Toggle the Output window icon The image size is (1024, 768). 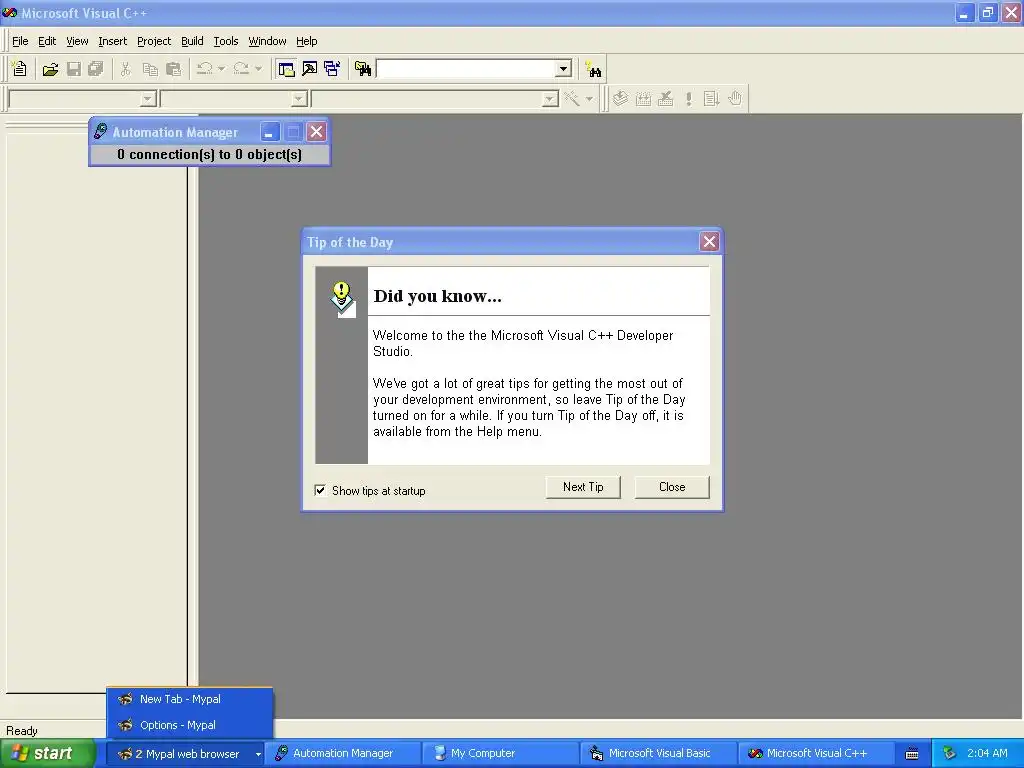(310, 69)
